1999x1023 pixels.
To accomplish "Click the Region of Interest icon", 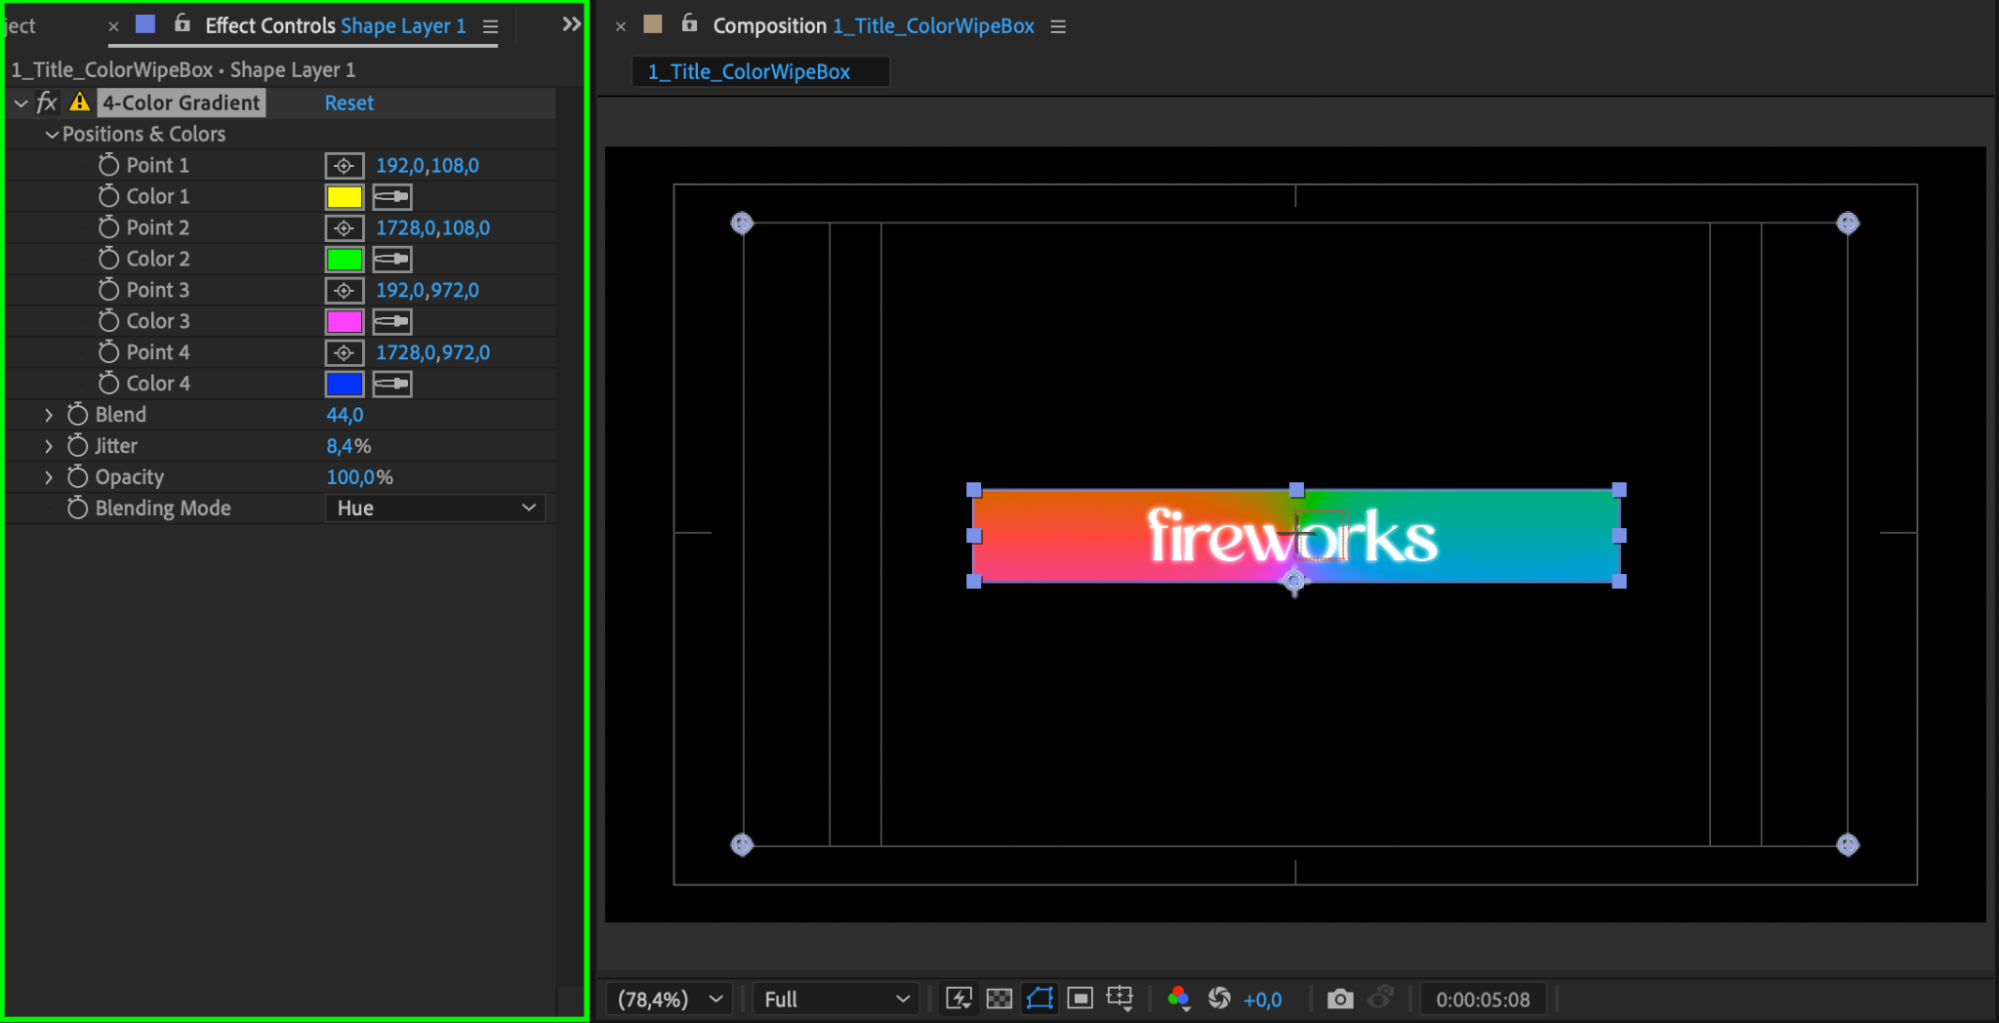I will pos(1080,998).
